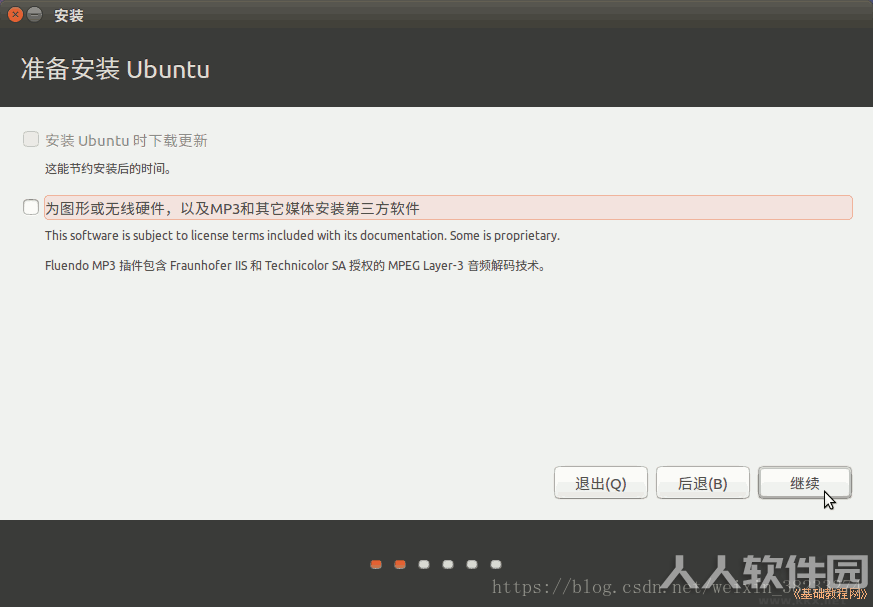The height and width of the screenshot is (607, 873).
Task: Click the 这能节约安装后的时间 description text
Action: click(x=107, y=169)
